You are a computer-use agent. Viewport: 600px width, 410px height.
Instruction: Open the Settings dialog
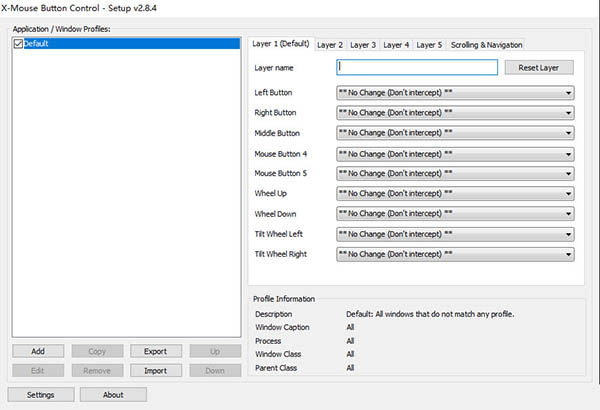41,394
